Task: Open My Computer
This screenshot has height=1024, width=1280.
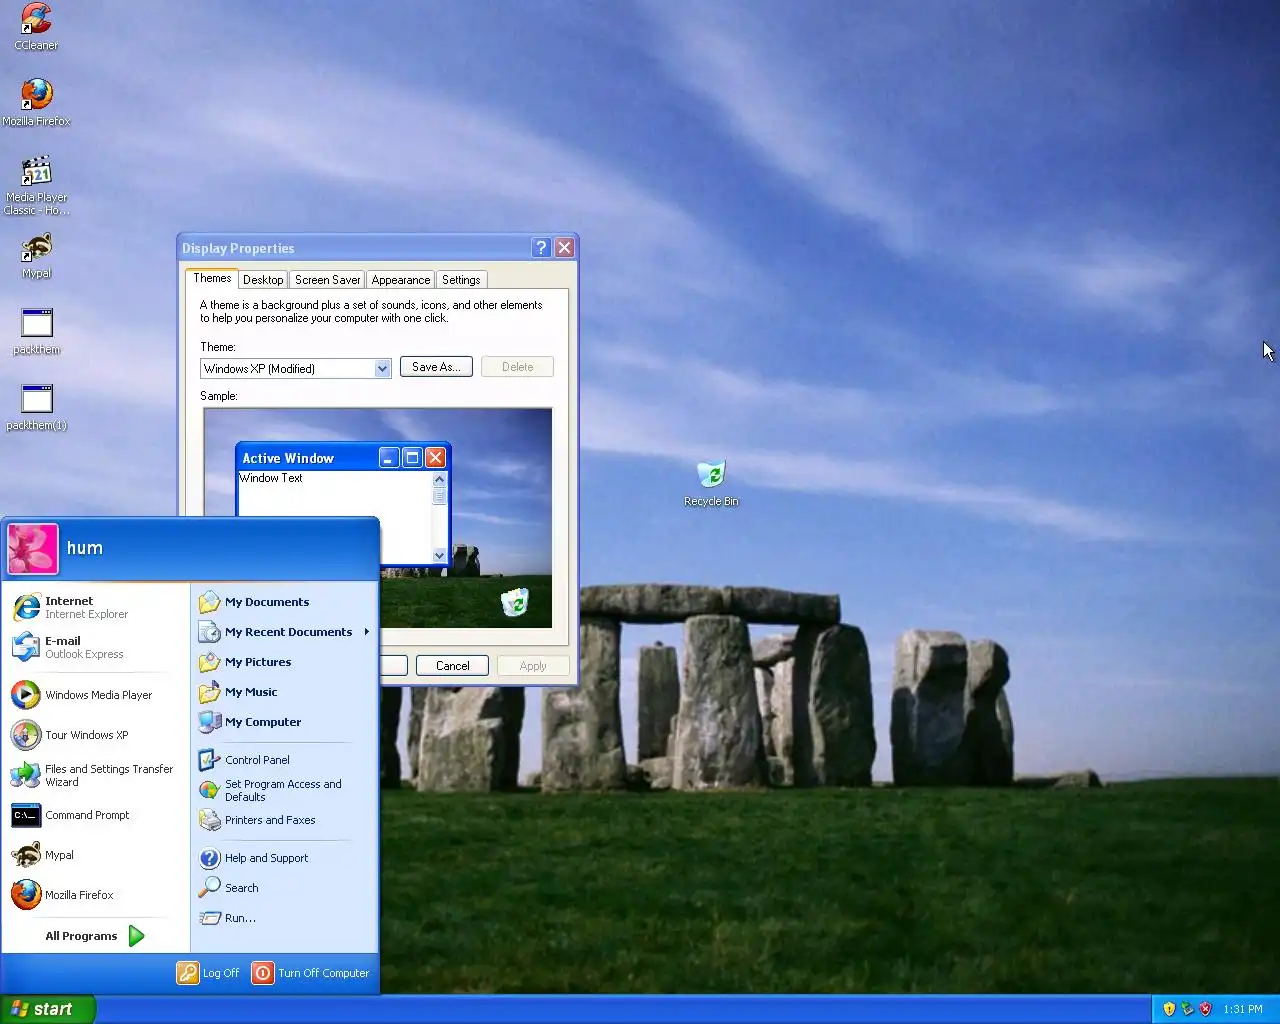Action: [x=284, y=722]
